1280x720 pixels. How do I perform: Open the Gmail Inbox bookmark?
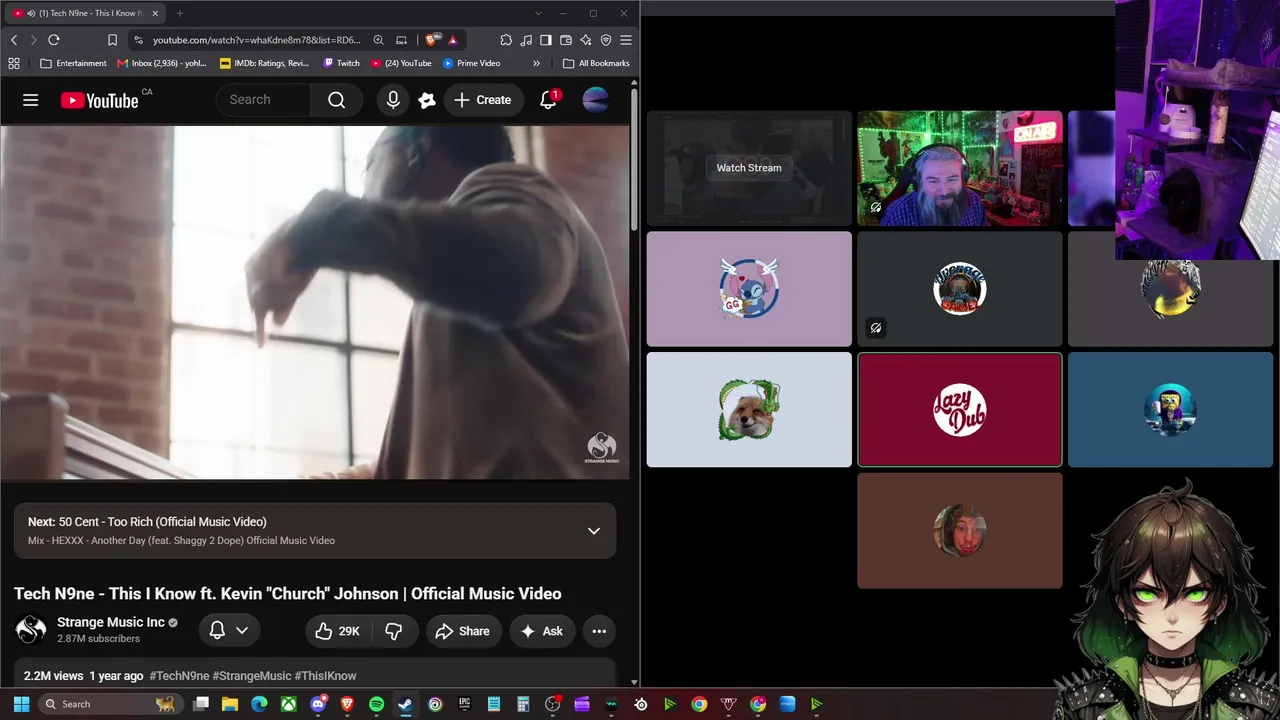point(162,63)
